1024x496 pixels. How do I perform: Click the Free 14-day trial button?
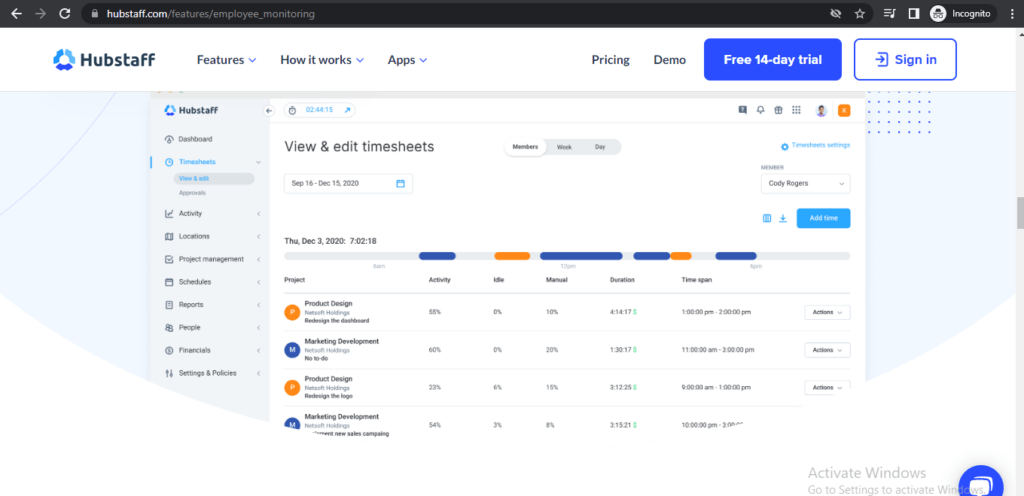(773, 59)
